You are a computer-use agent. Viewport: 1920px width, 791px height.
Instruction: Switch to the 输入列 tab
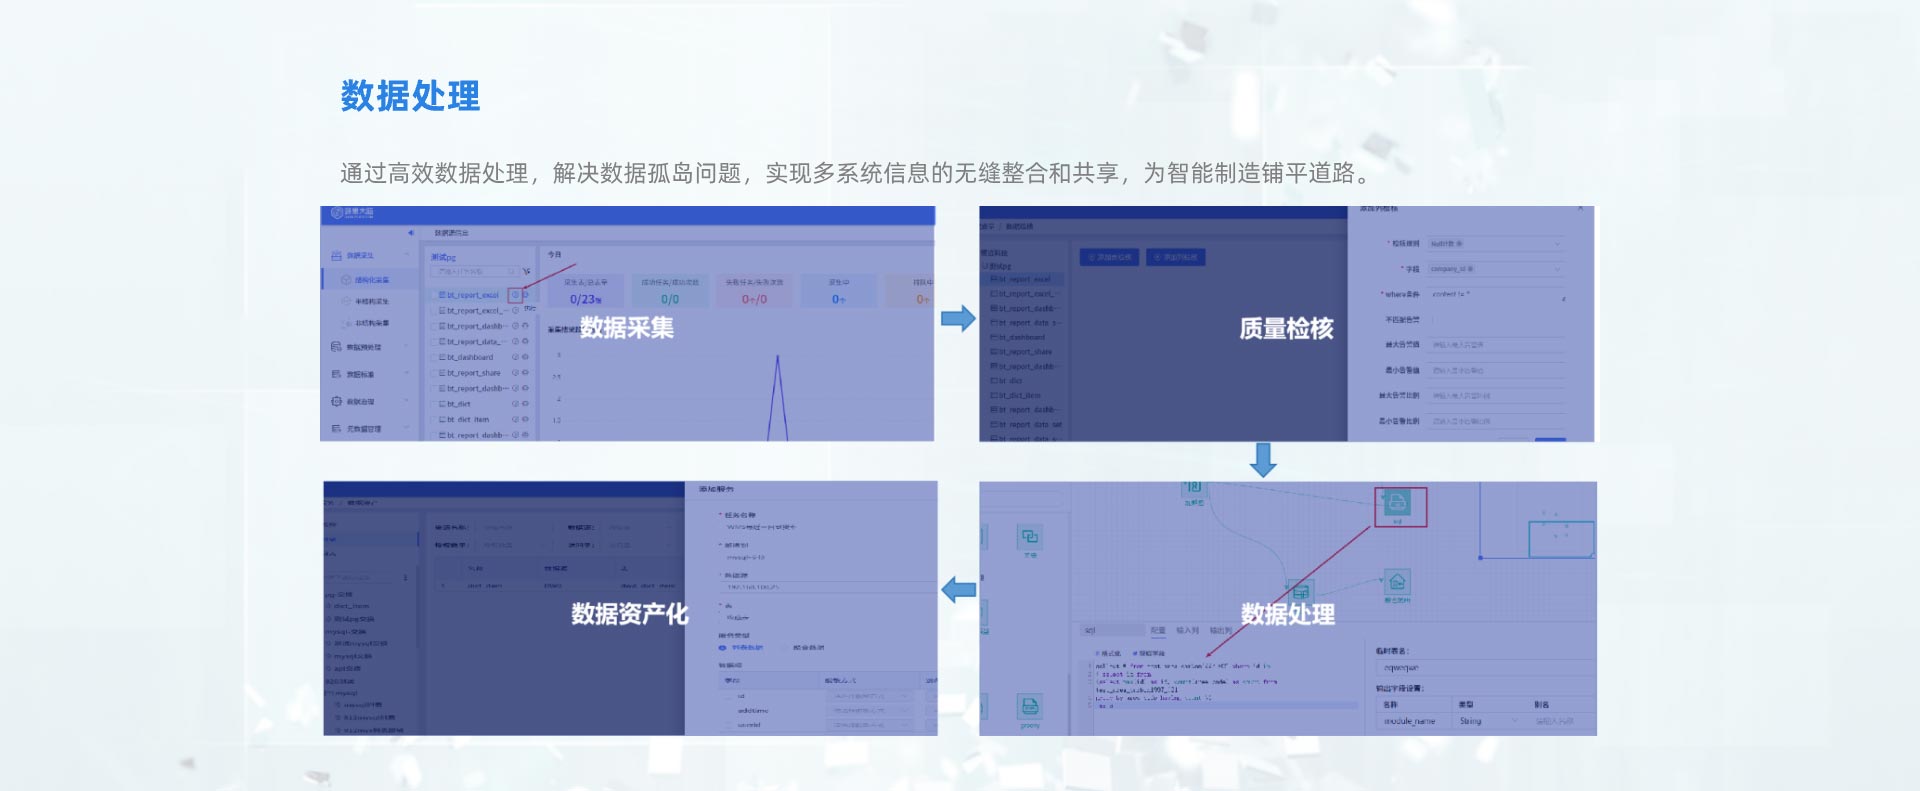[1187, 631]
